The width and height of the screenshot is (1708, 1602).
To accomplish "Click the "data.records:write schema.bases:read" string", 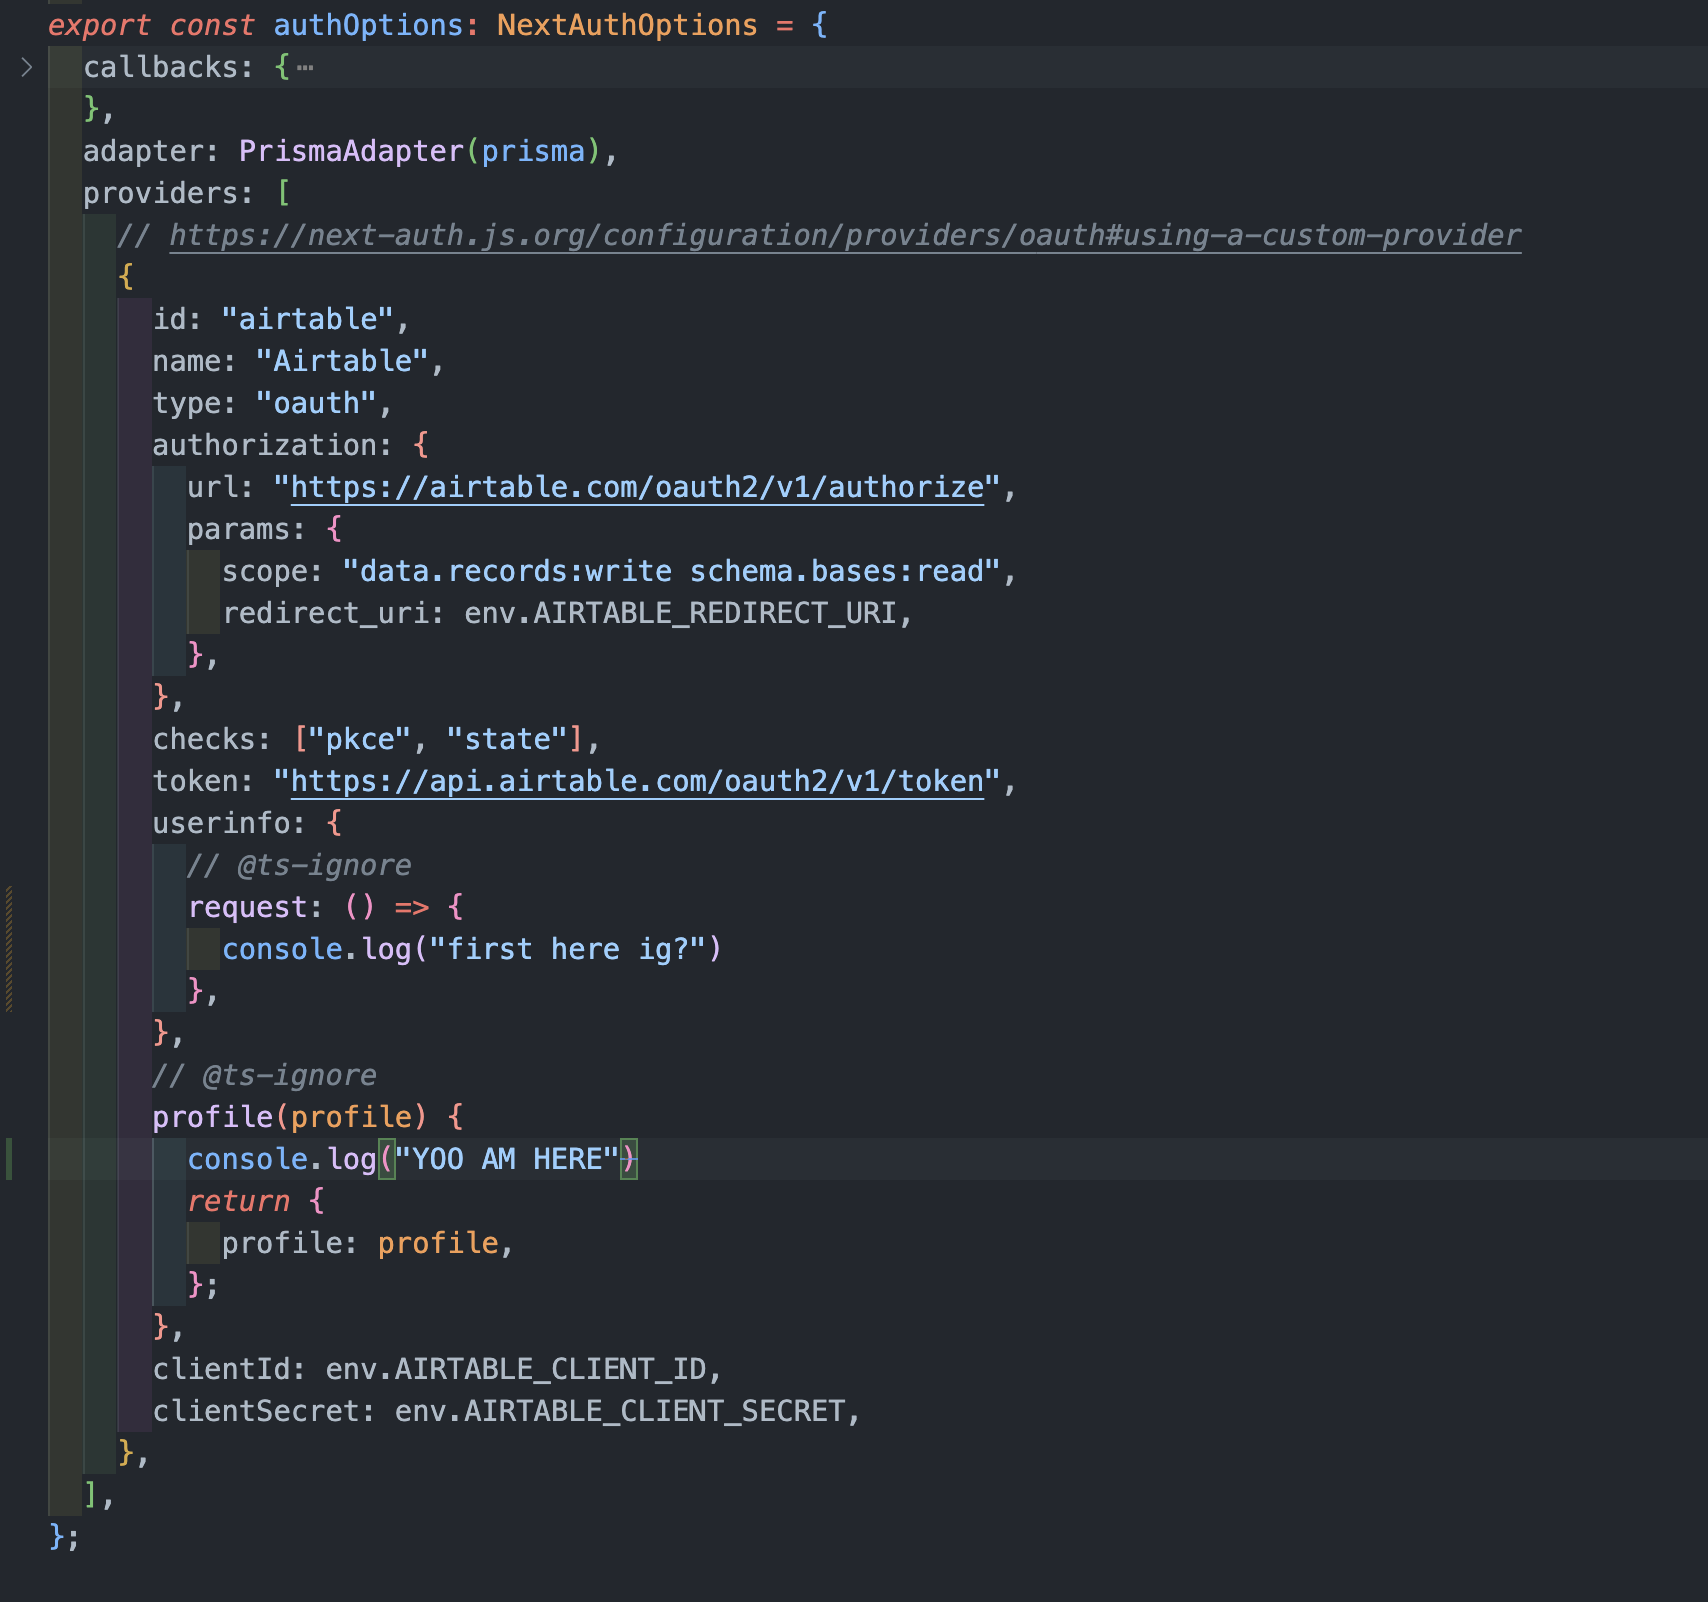I will pyautogui.click(x=672, y=571).
